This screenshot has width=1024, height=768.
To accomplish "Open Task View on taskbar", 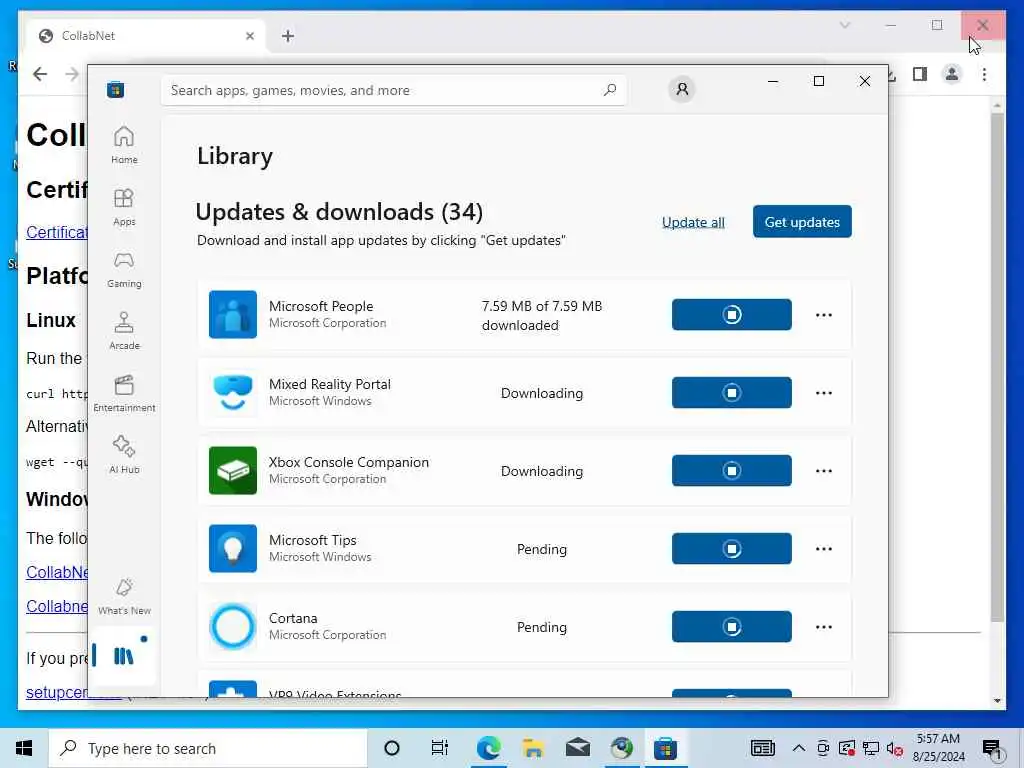I will point(440,748).
